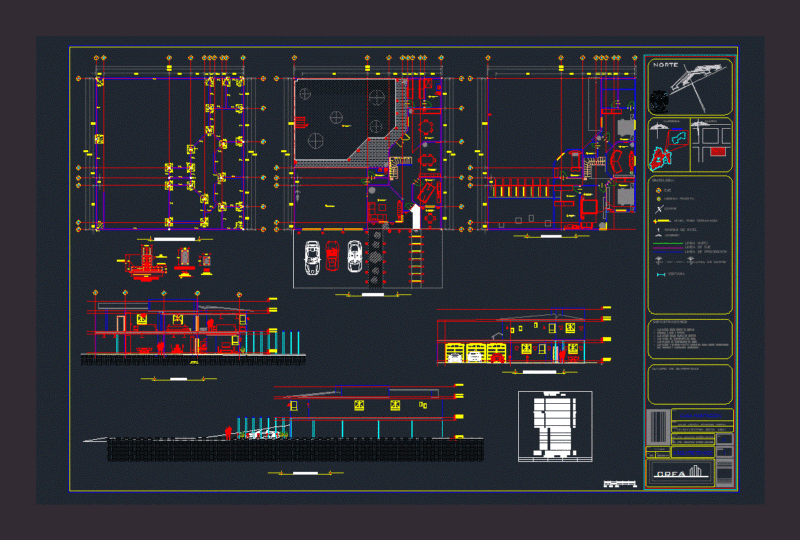
Task: Click the white massing diagram in the white frame
Action: 555,426
